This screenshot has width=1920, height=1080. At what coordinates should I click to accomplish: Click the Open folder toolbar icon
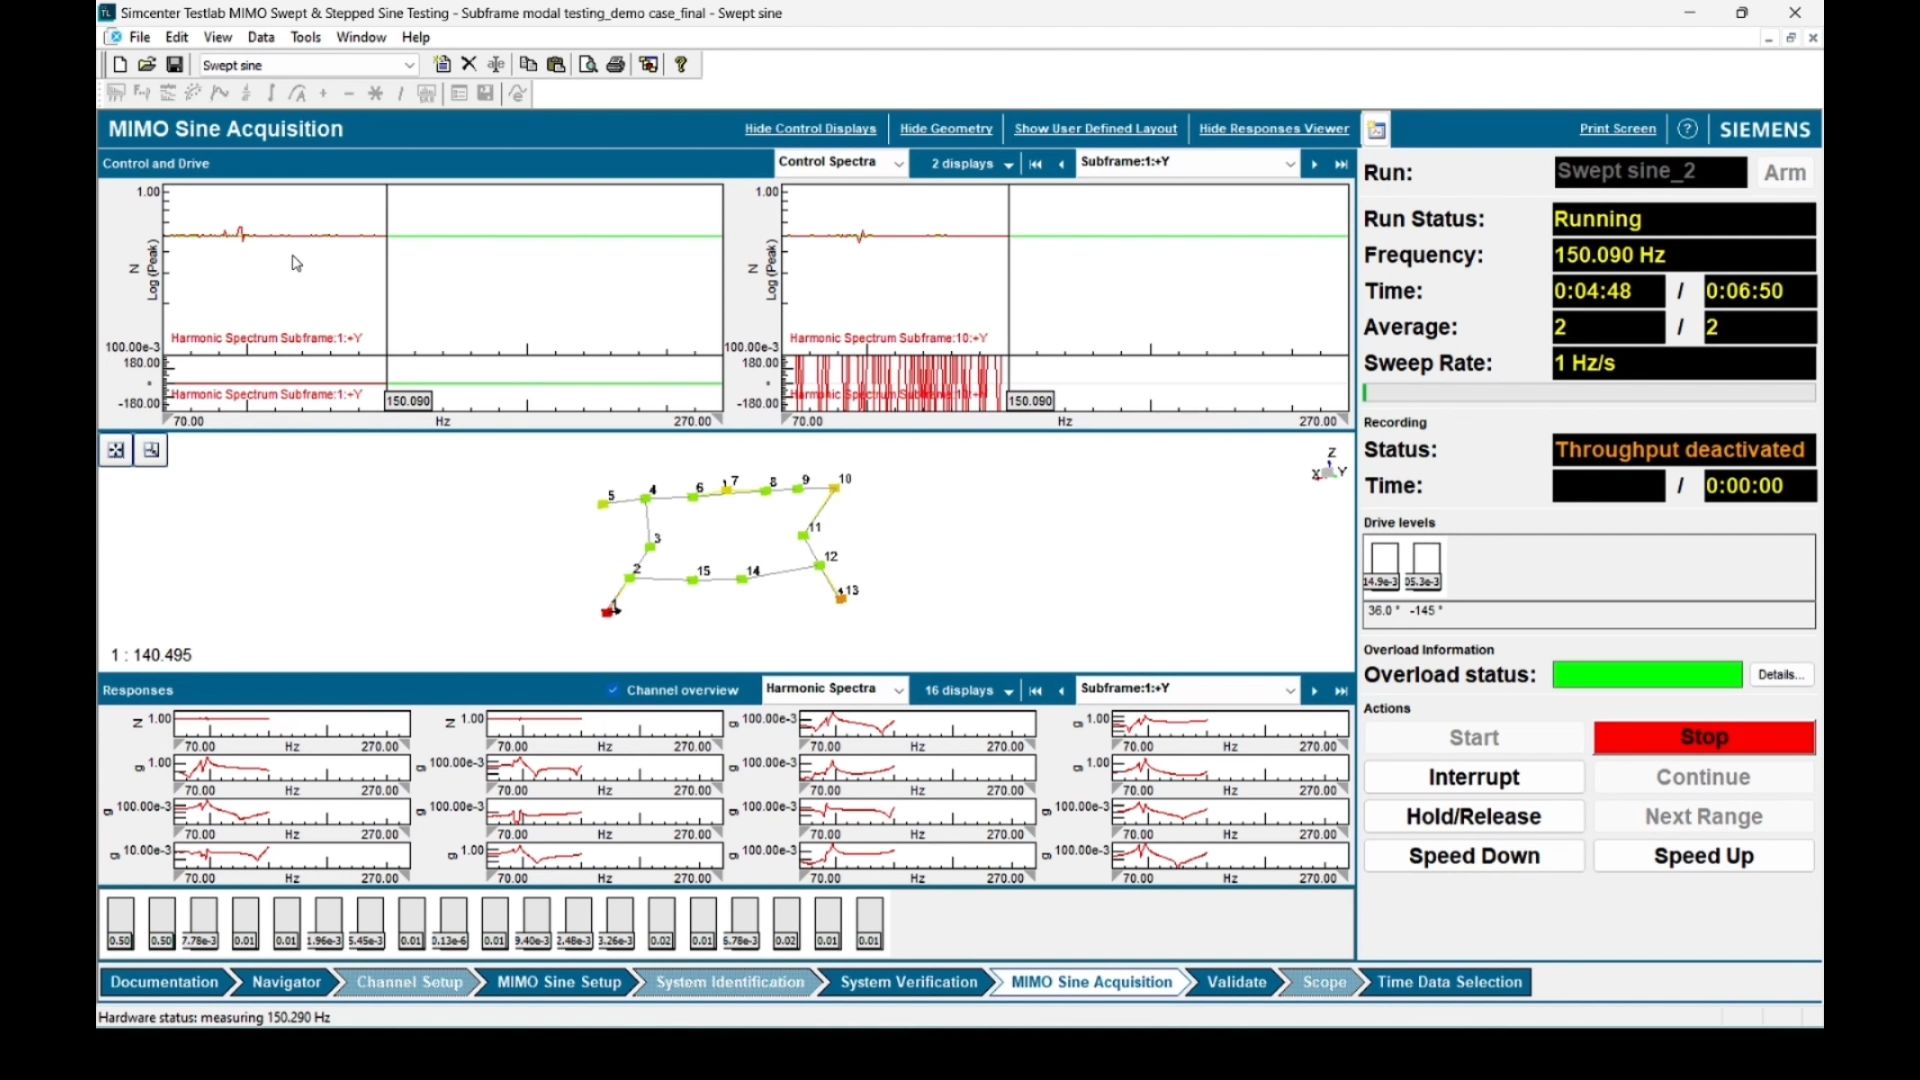(x=147, y=65)
